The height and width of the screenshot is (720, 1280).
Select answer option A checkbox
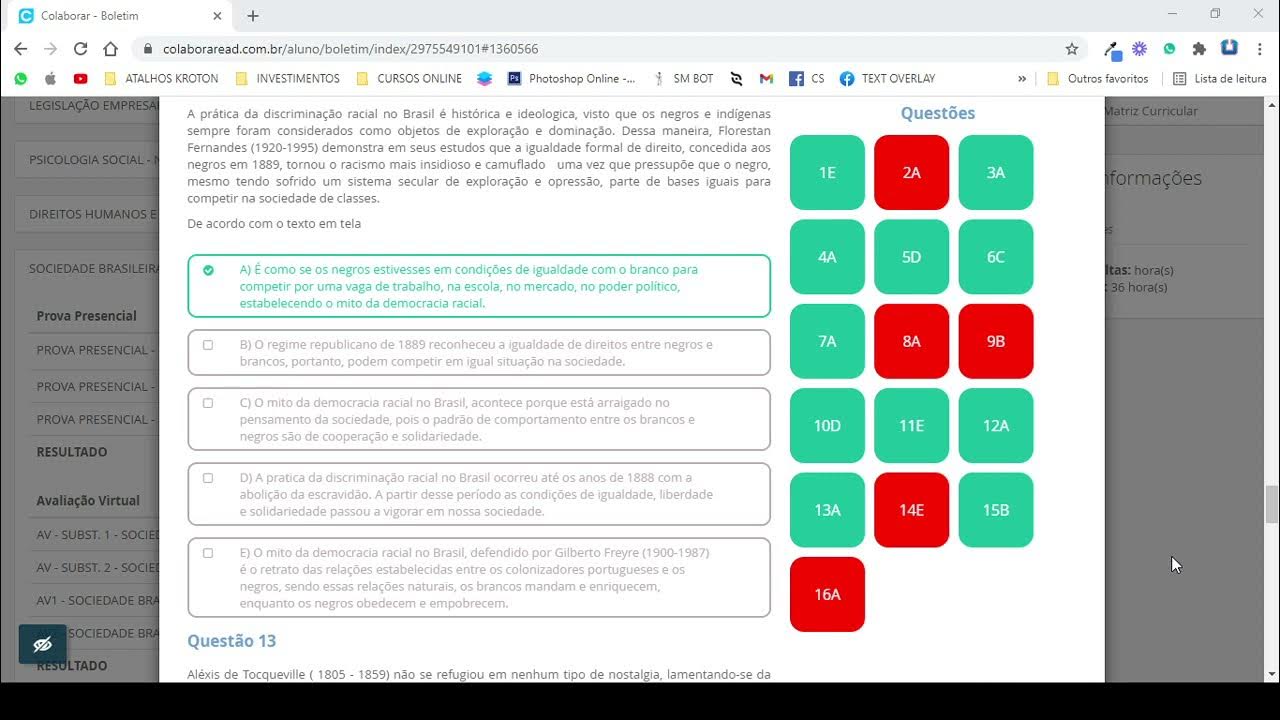[x=208, y=270]
